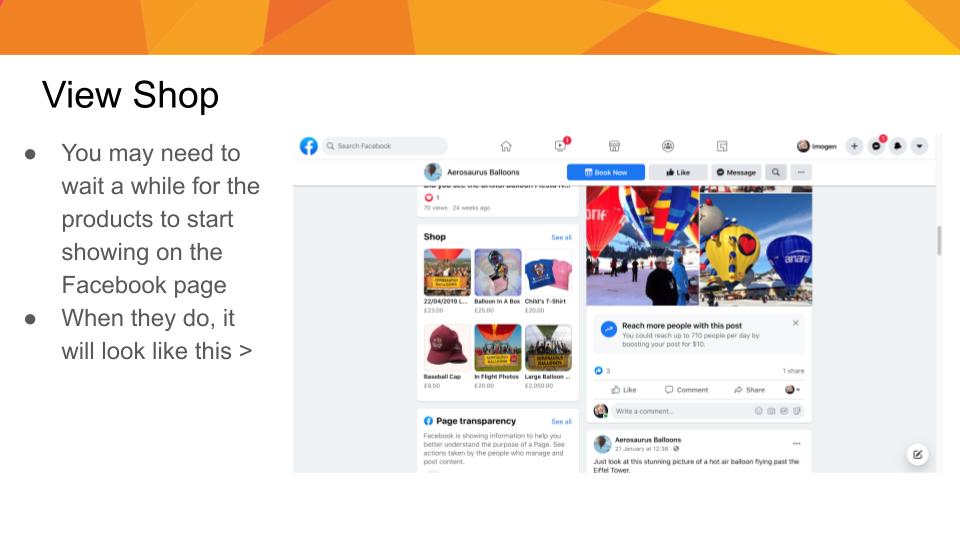
Task: Open the three-dot menu beside Message button
Action: click(801, 173)
